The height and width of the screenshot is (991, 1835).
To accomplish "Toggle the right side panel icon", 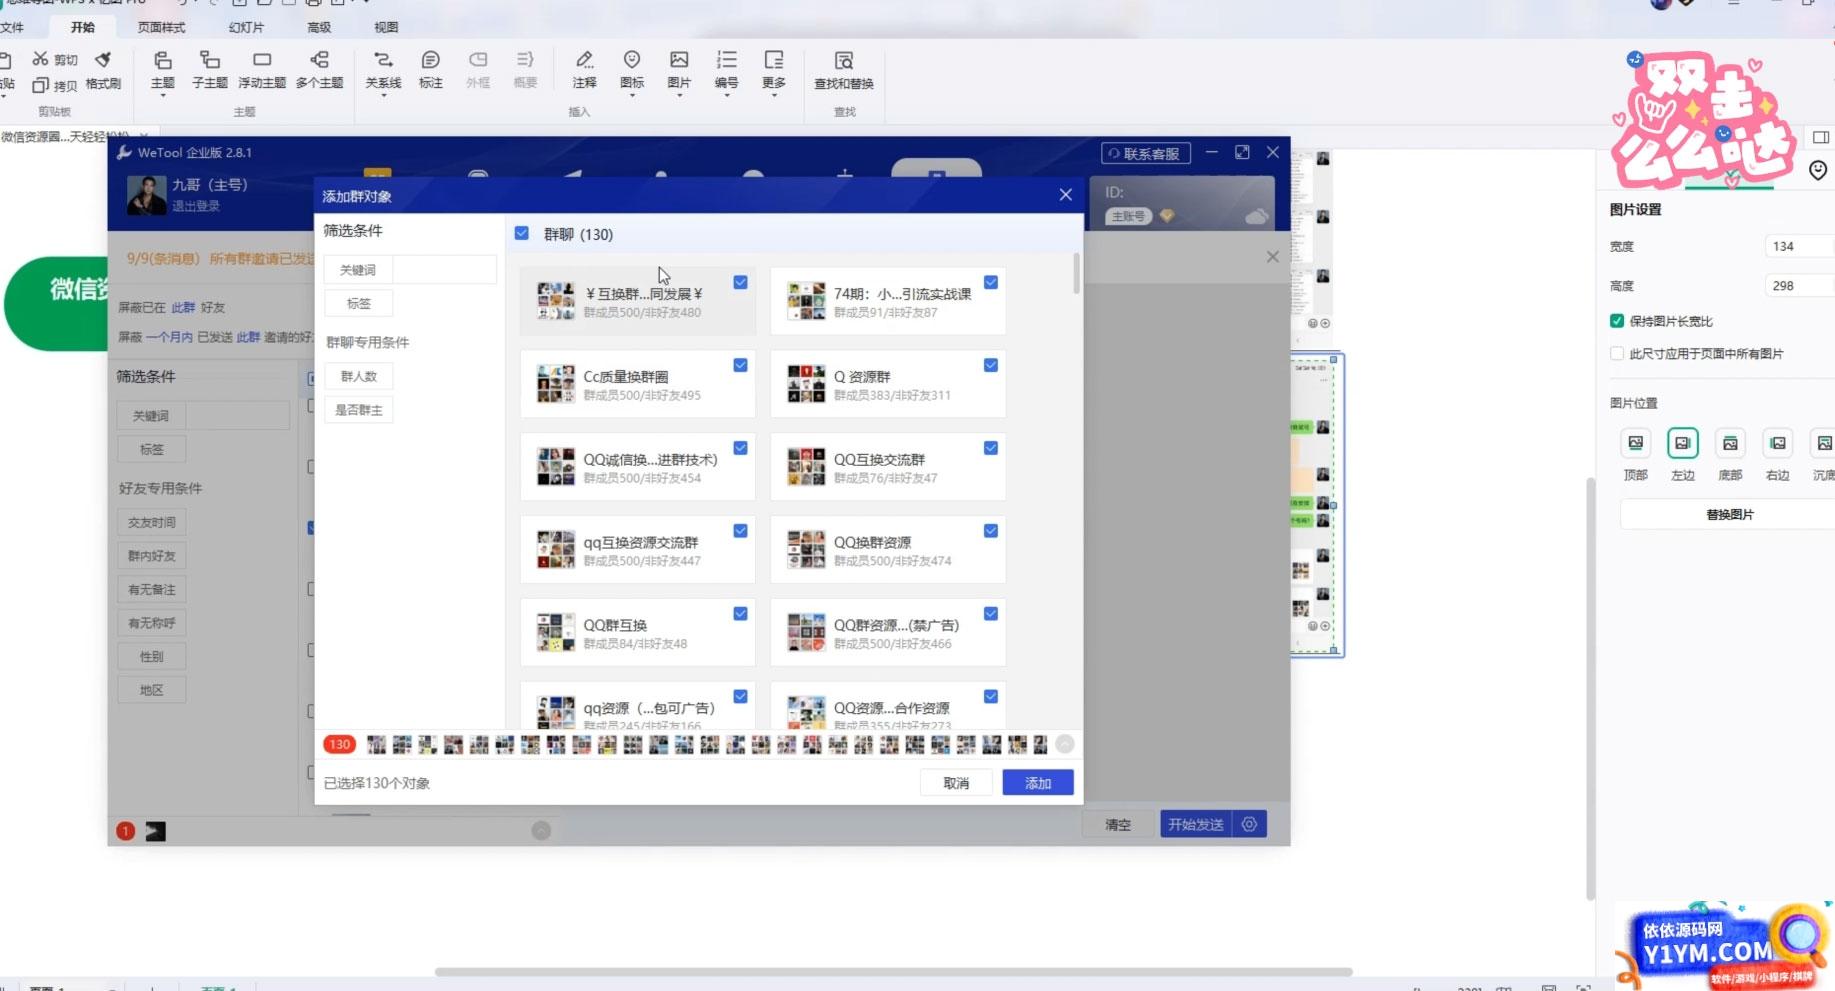I will coord(1820,137).
